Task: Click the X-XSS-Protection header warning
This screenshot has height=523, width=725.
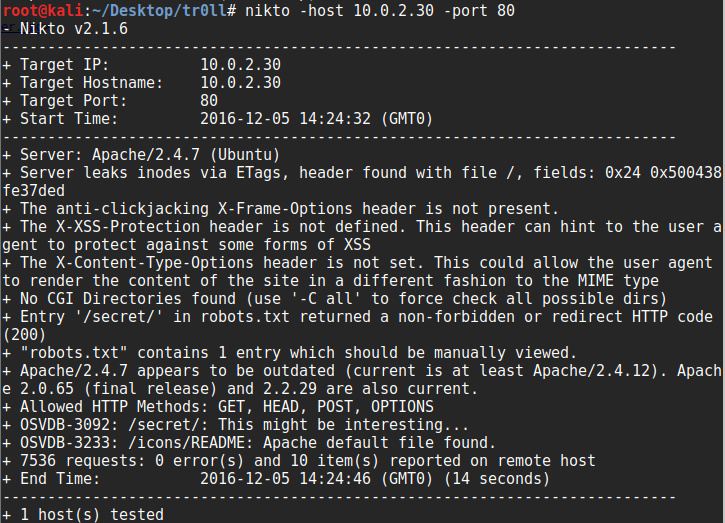Action: (x=362, y=235)
